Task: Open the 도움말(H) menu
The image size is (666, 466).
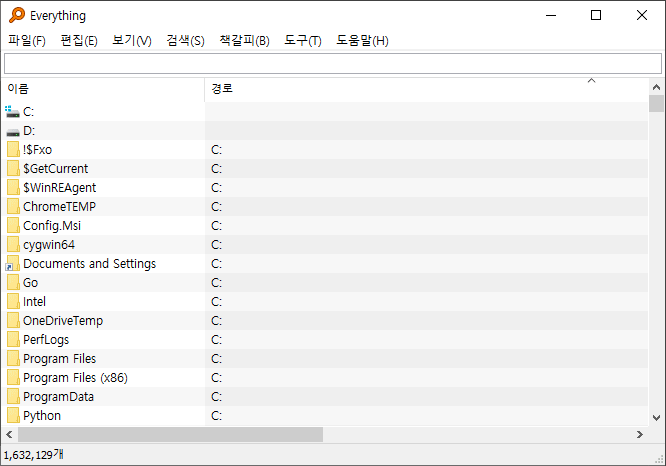Action: point(362,41)
